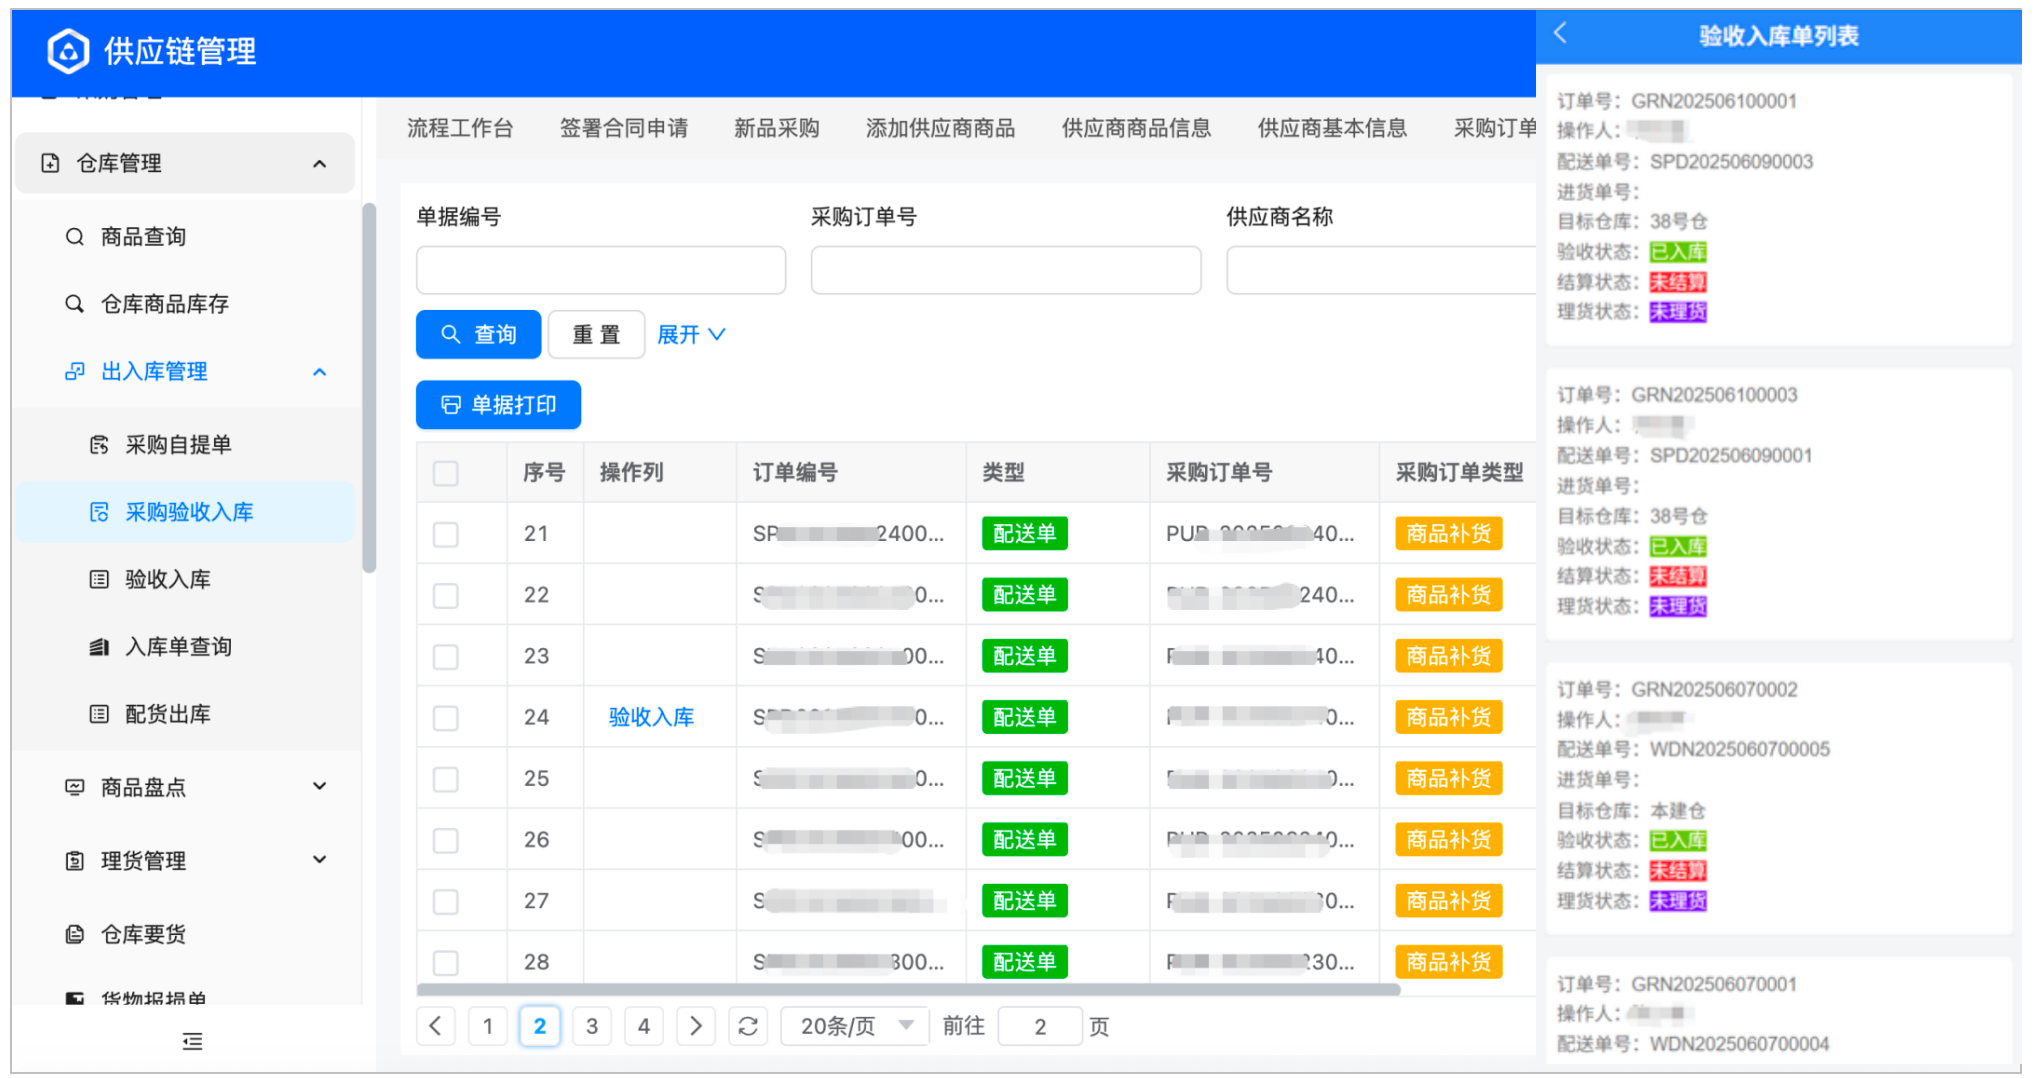Screen dimensions: 2034x1078
Task: Go to the next page arrow
Action: (x=696, y=1026)
